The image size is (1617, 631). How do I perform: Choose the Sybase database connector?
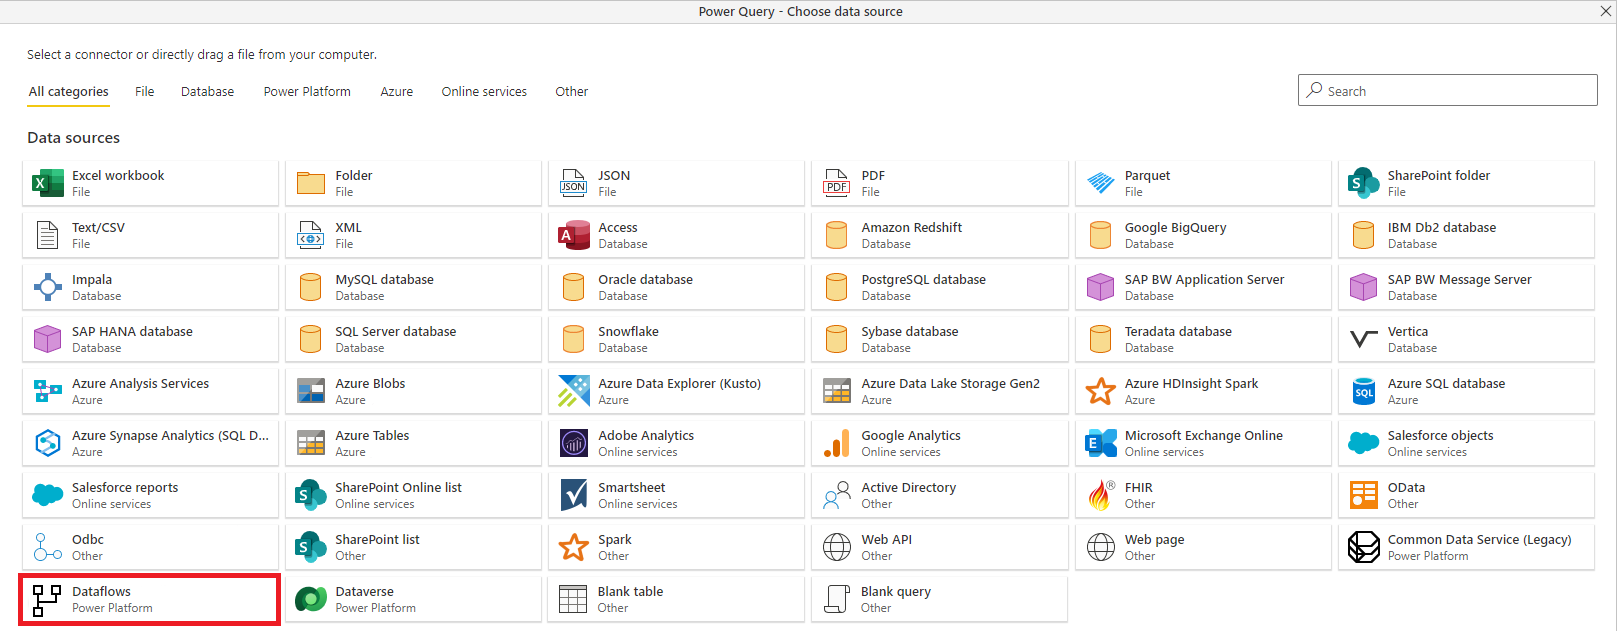(x=939, y=339)
